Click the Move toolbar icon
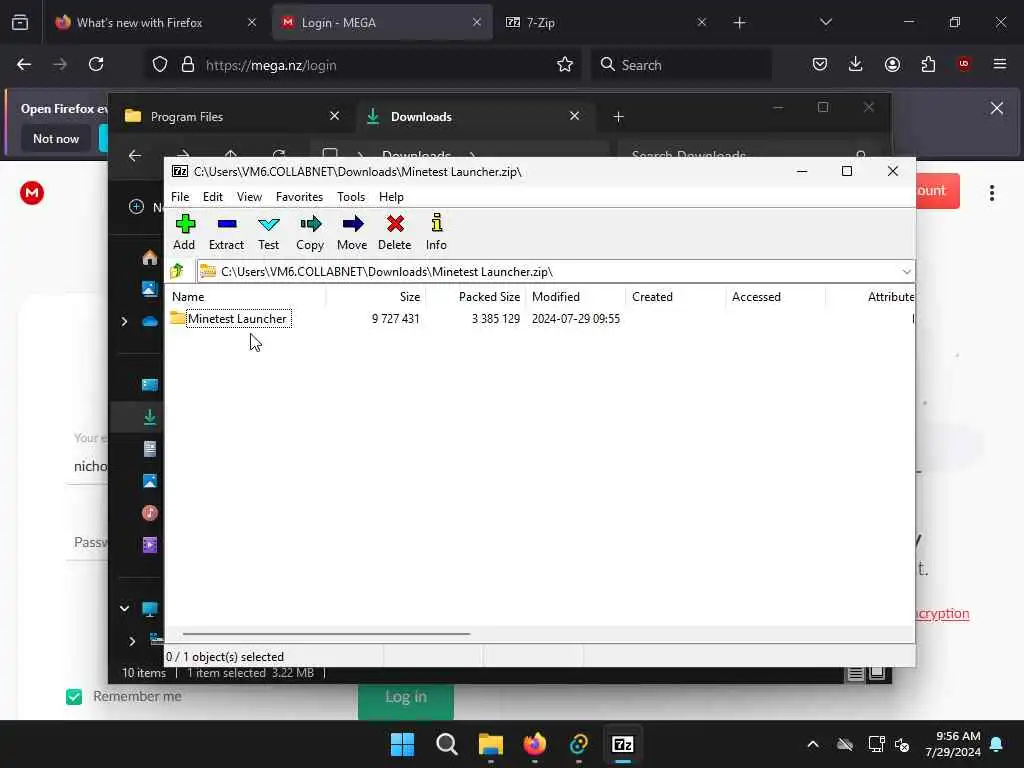Viewport: 1024px width, 768px height. coord(352,232)
